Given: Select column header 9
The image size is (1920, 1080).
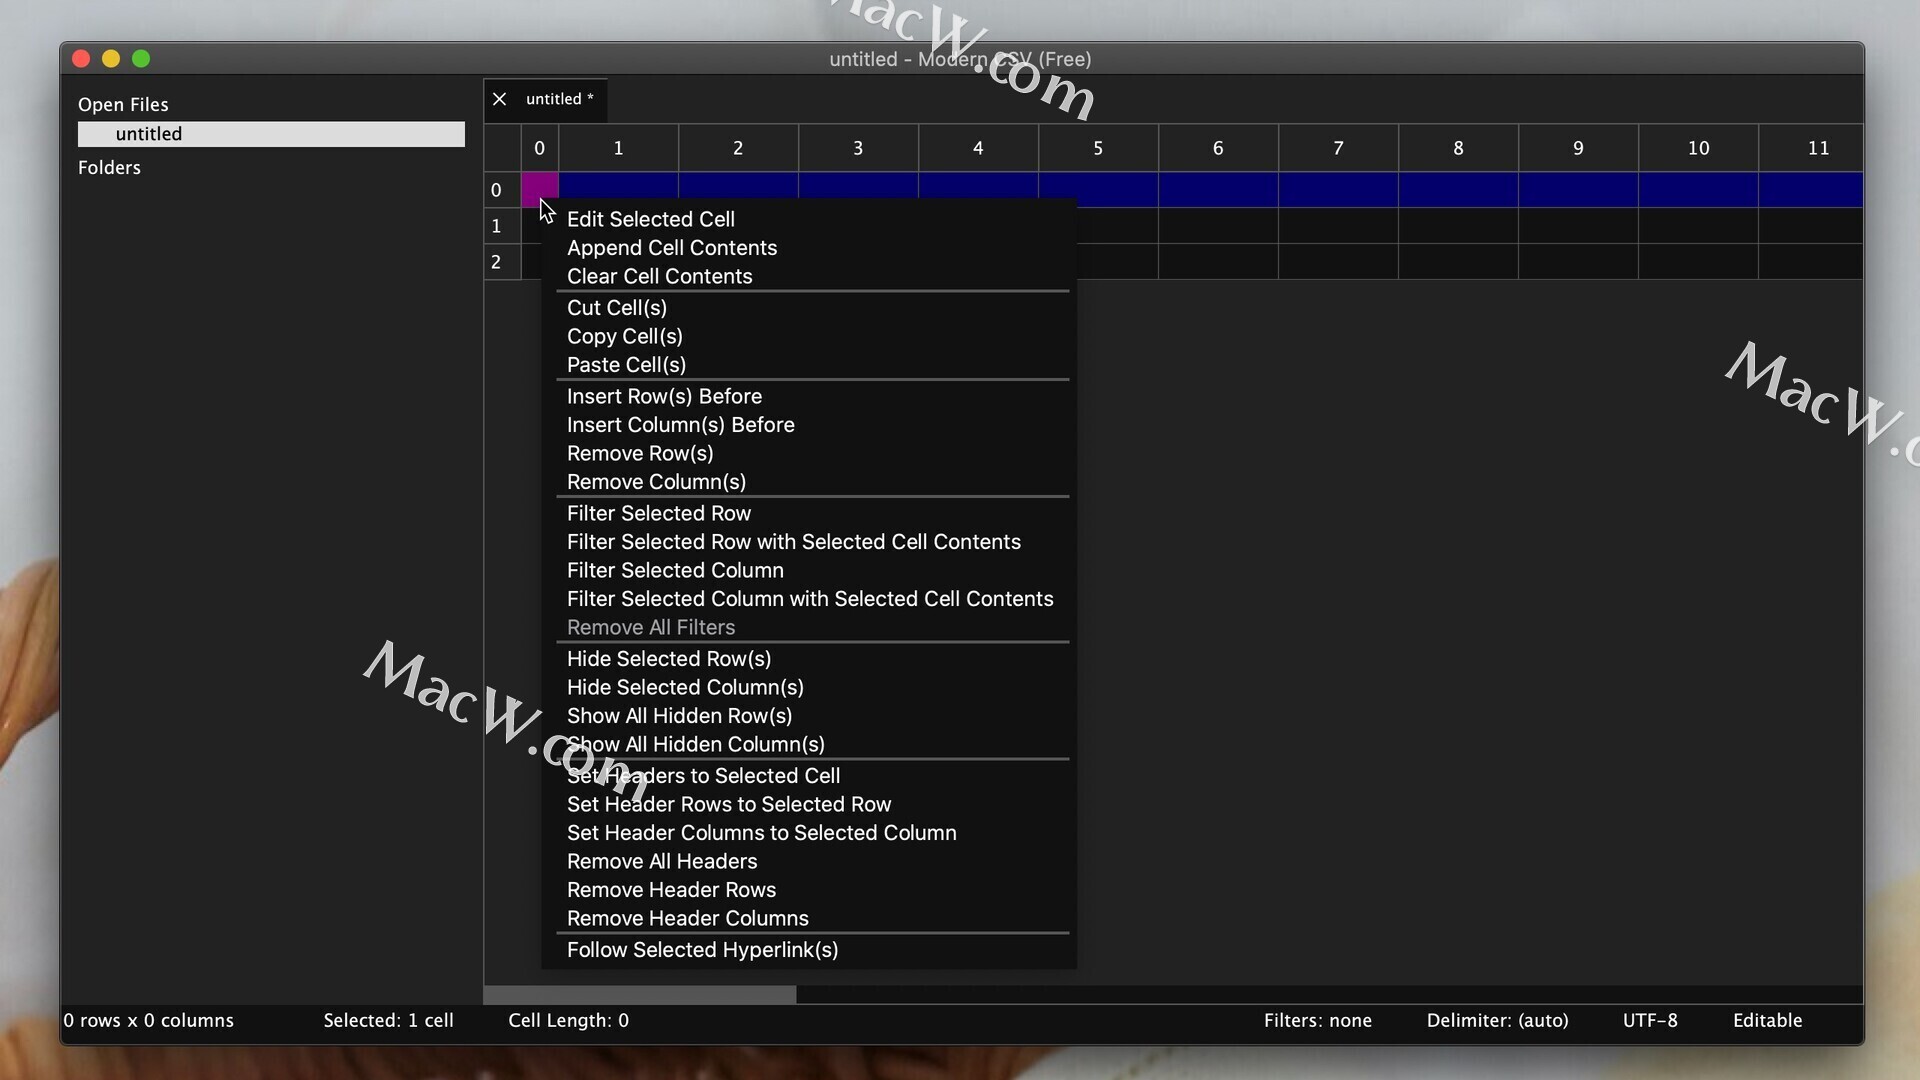Looking at the screenshot, I should (1578, 148).
